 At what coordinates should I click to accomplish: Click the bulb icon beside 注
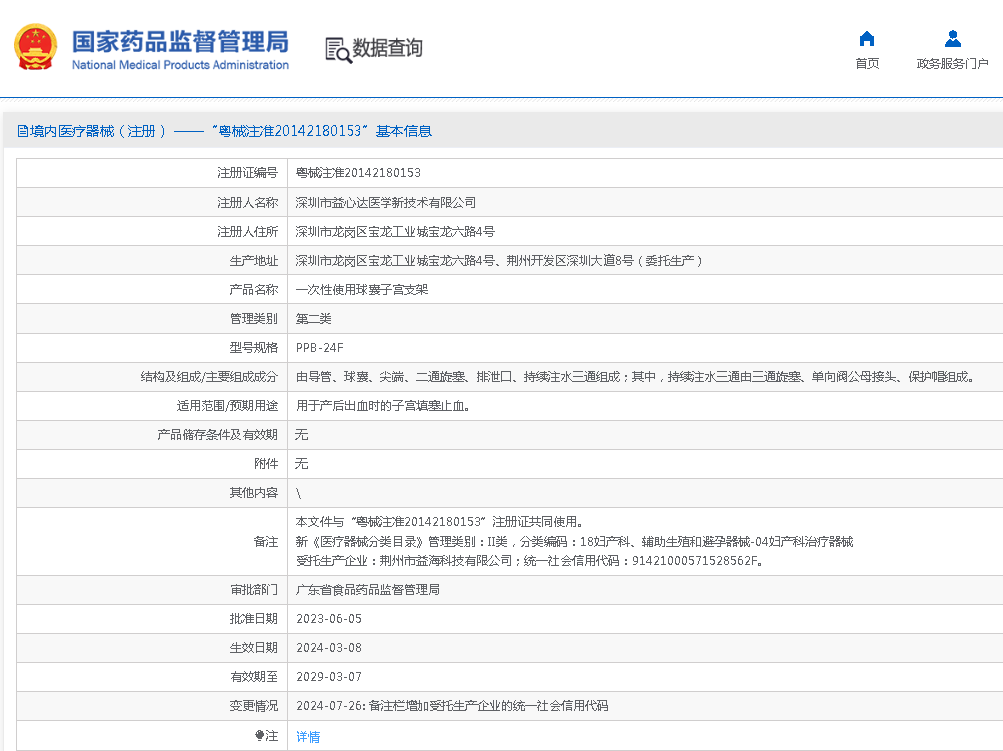259,736
